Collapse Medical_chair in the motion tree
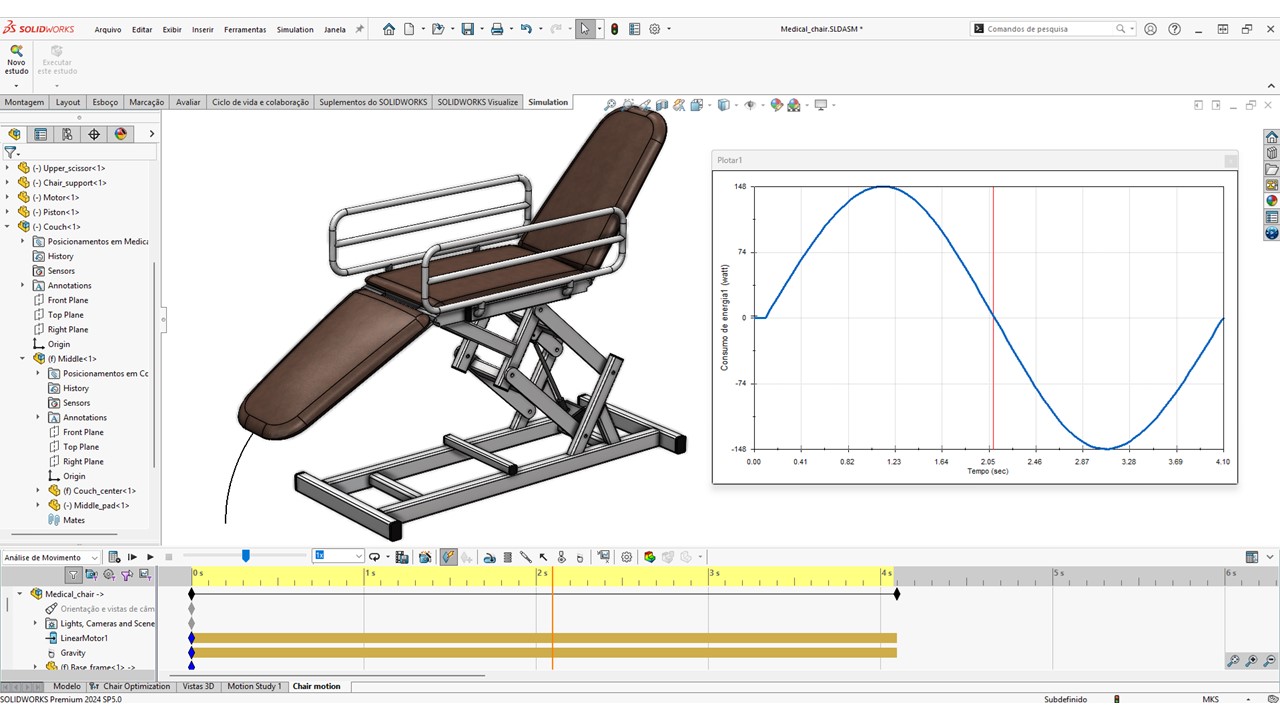Screen dimensions: 1280x720 pos(19,594)
